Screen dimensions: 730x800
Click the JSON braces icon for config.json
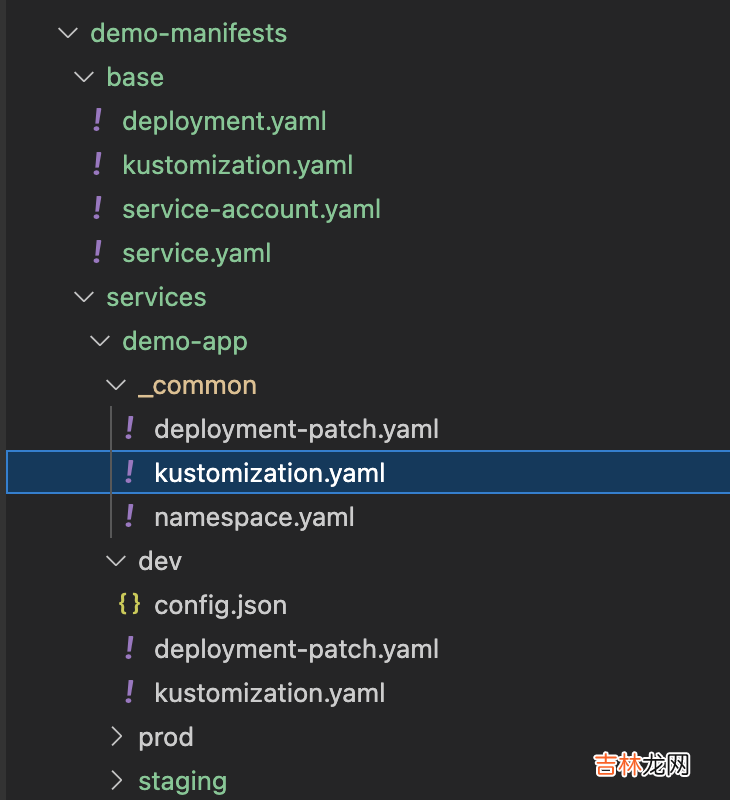[x=129, y=605]
